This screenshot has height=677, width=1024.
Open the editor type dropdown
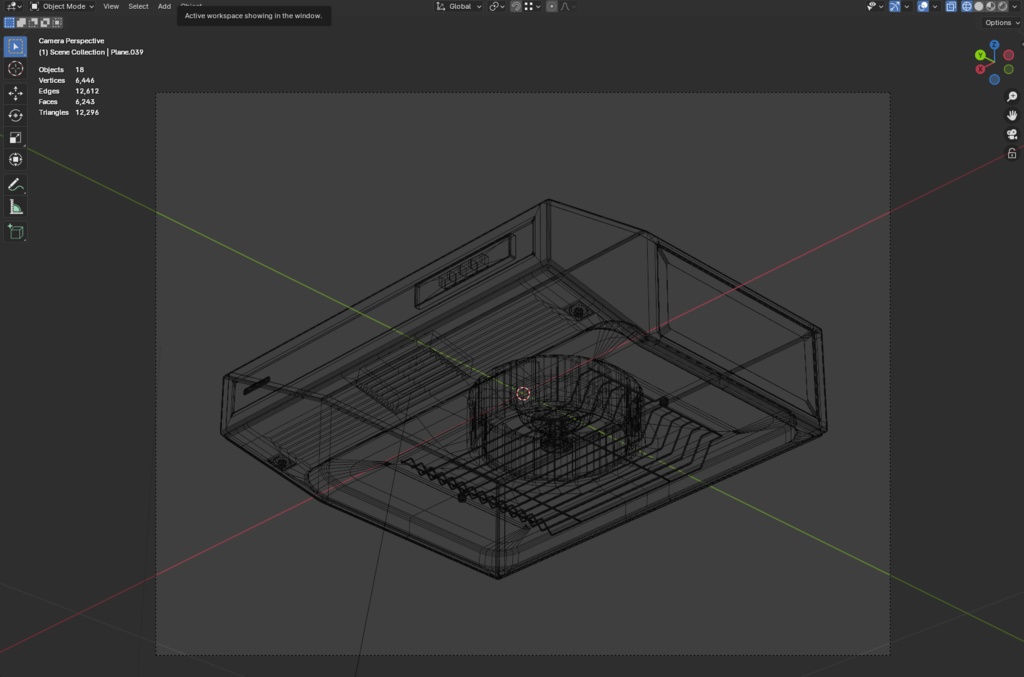(14, 7)
